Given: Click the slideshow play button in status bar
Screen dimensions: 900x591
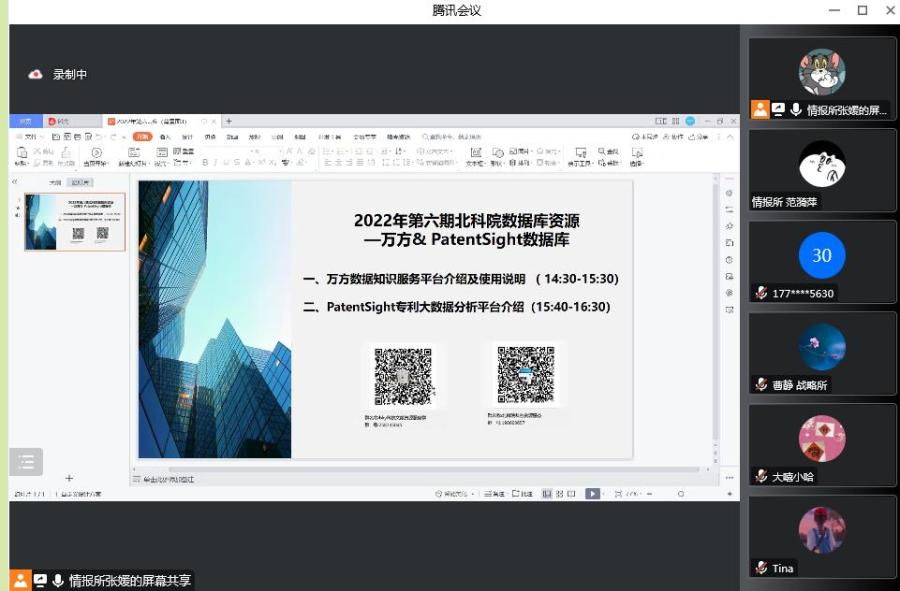Looking at the screenshot, I should pos(592,494).
